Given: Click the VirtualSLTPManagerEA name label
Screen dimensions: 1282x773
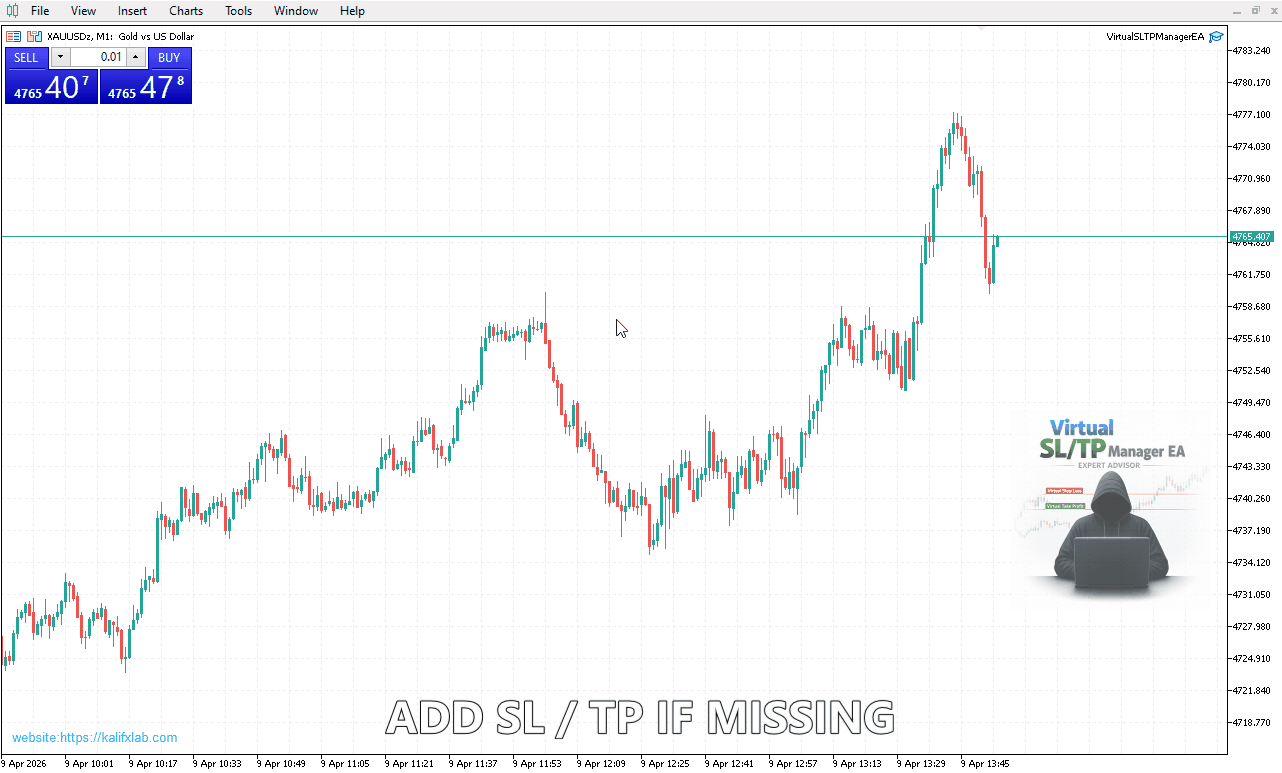Looking at the screenshot, I should pos(1155,37).
